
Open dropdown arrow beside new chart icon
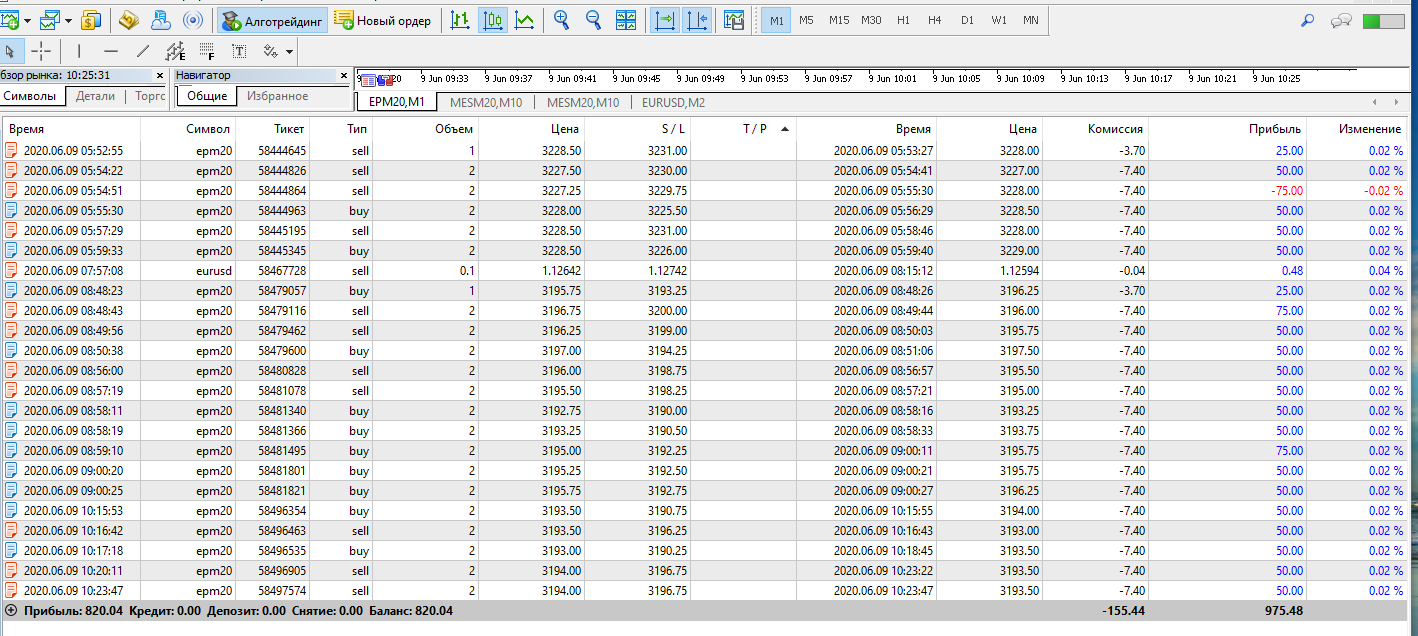click(27, 20)
